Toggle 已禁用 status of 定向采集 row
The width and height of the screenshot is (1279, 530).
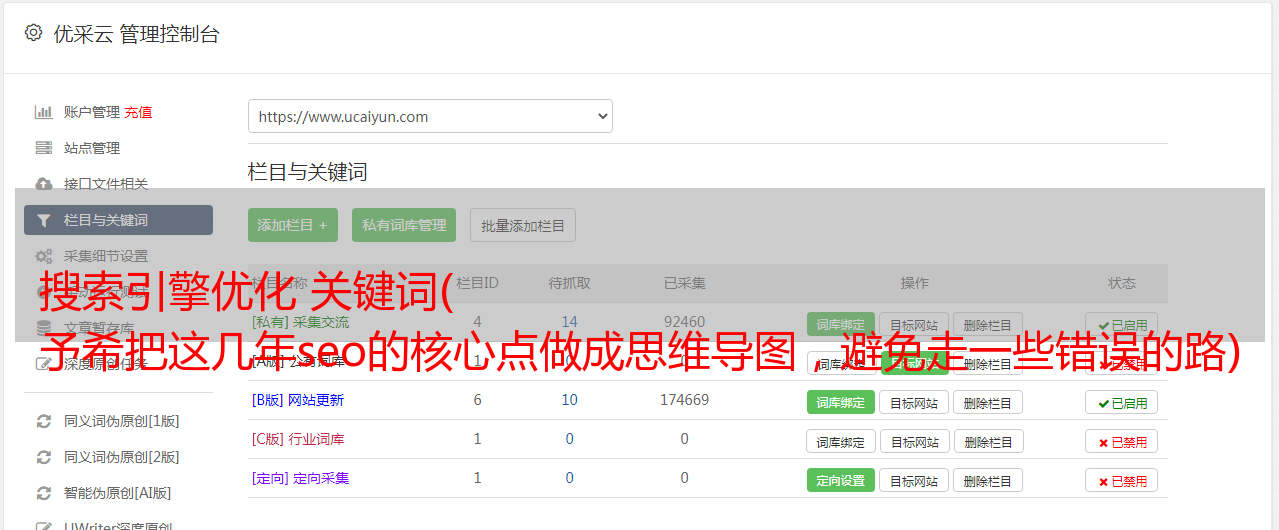1121,480
